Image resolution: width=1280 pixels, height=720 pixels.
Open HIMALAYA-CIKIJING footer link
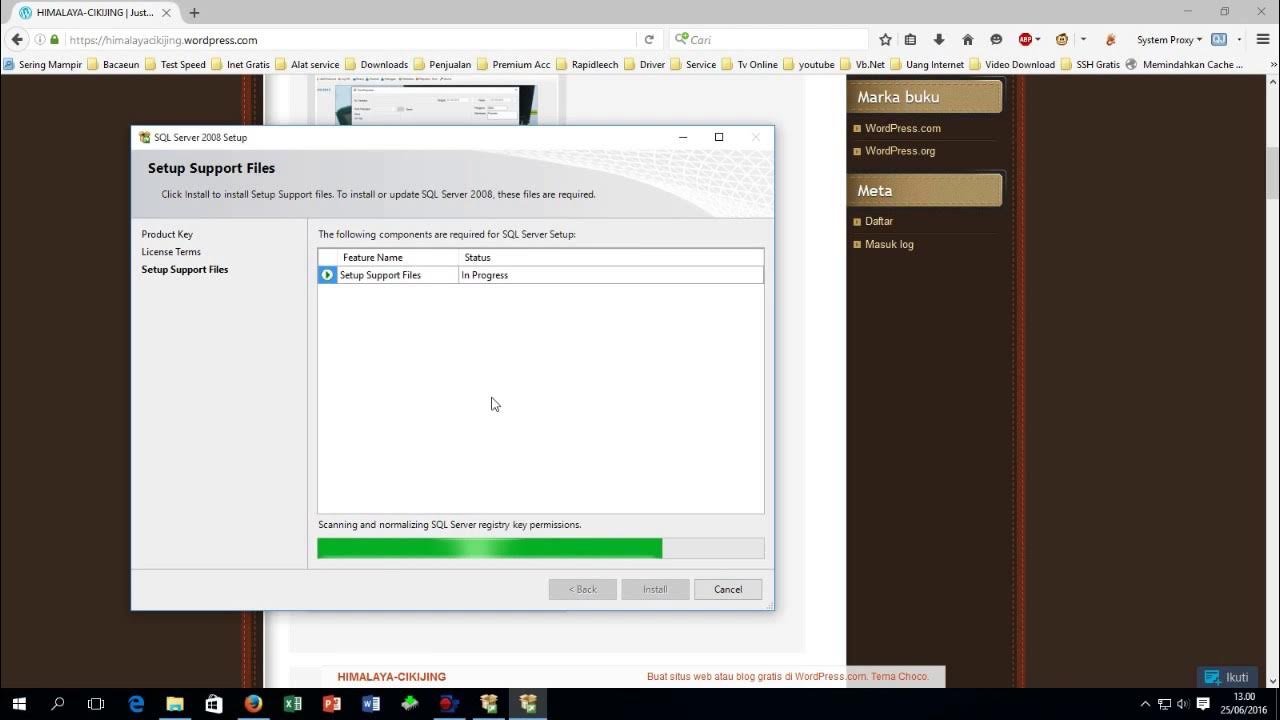tap(392, 677)
